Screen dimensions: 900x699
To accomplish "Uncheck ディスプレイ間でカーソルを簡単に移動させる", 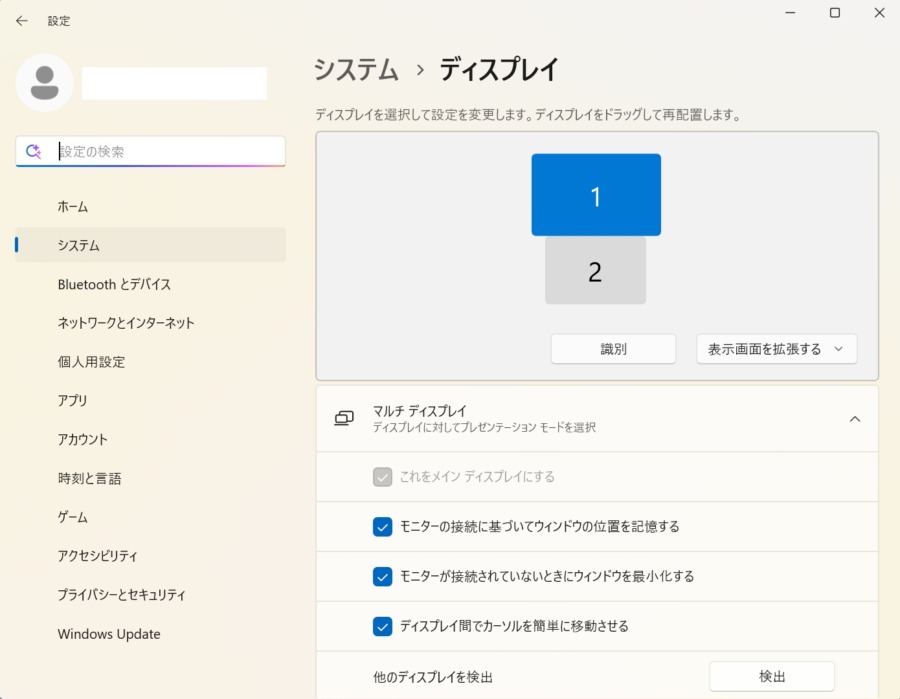I will pyautogui.click(x=382, y=626).
